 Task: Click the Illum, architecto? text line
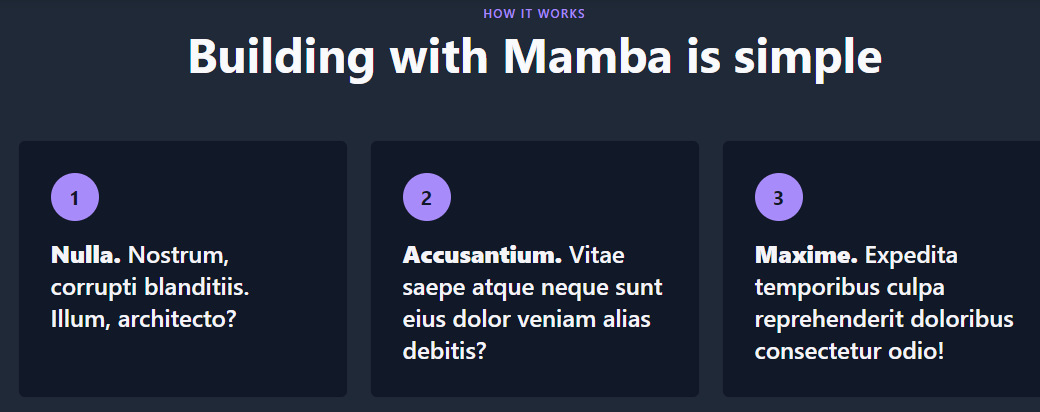(143, 319)
